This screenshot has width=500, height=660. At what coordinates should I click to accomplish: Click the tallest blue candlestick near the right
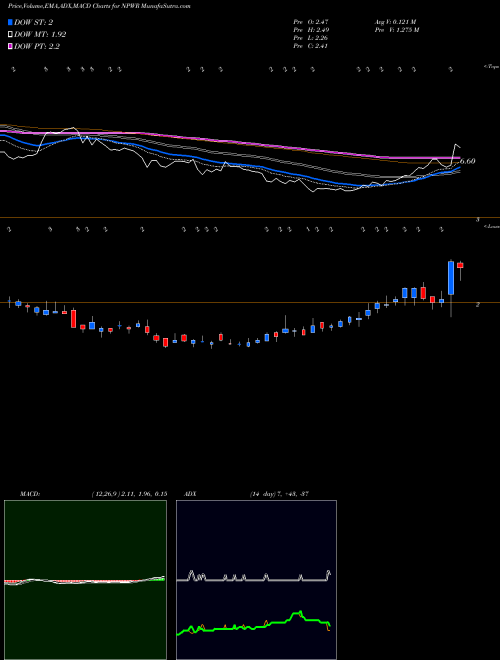[451, 278]
